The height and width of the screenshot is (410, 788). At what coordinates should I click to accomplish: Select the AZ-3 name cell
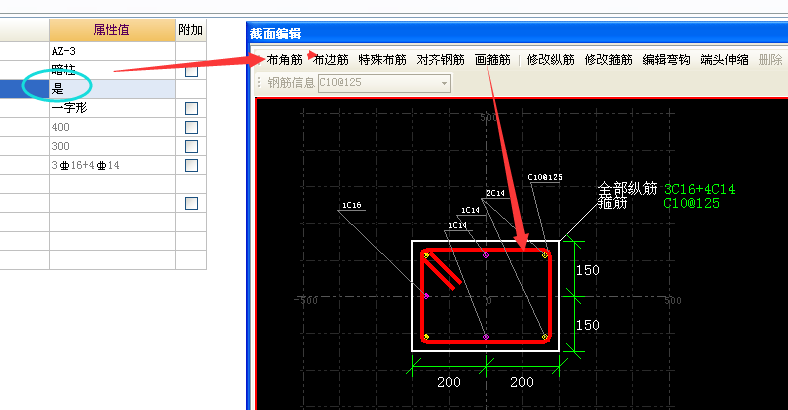(x=112, y=51)
